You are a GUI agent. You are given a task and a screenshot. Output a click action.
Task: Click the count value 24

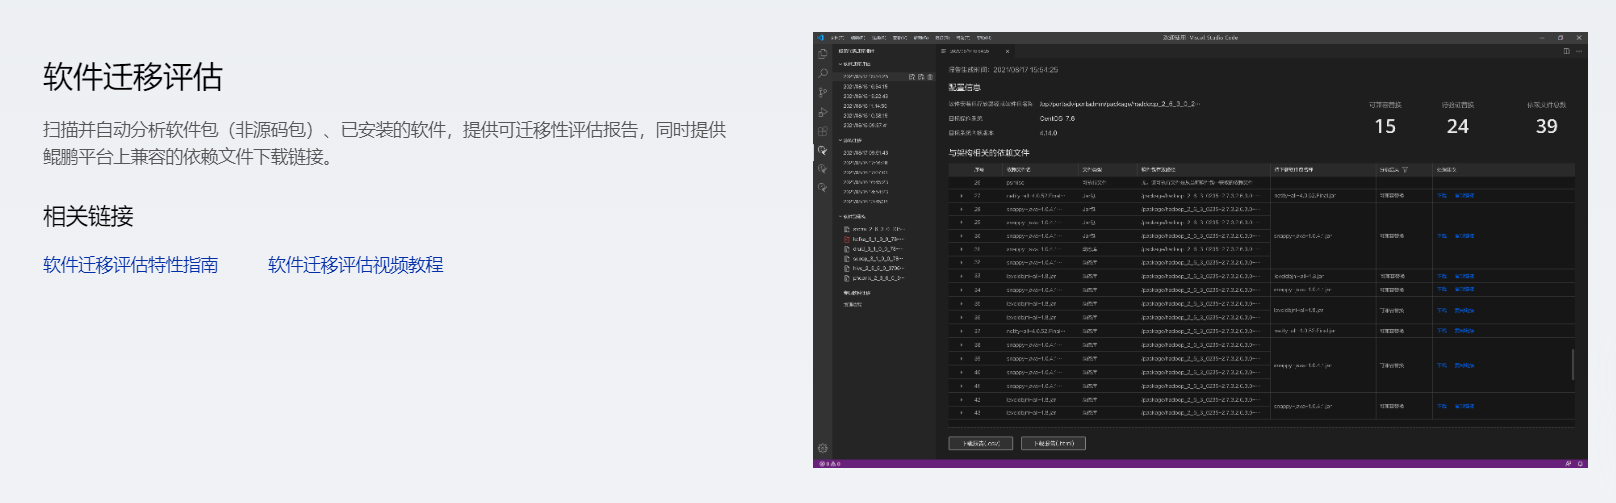(x=1458, y=127)
